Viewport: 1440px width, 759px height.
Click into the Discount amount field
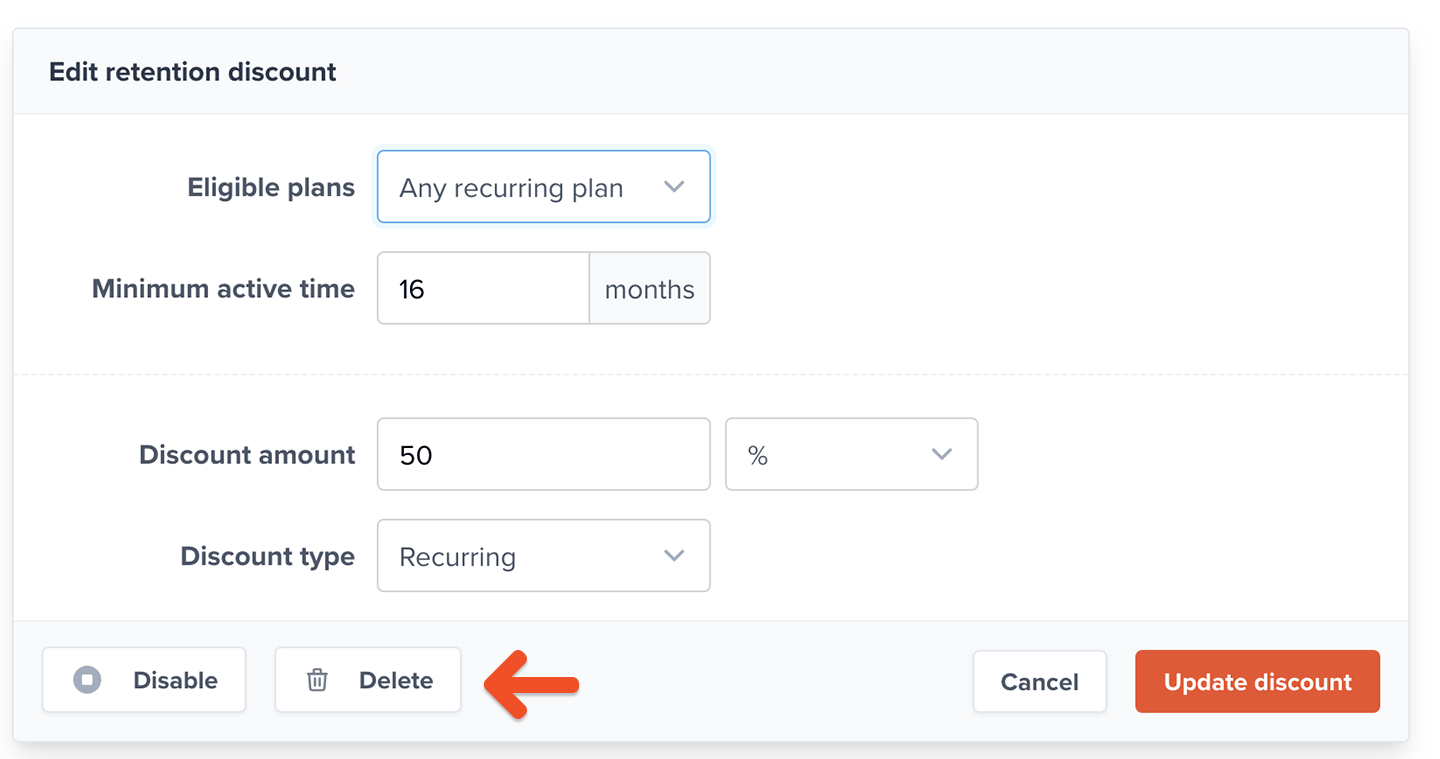click(x=543, y=455)
